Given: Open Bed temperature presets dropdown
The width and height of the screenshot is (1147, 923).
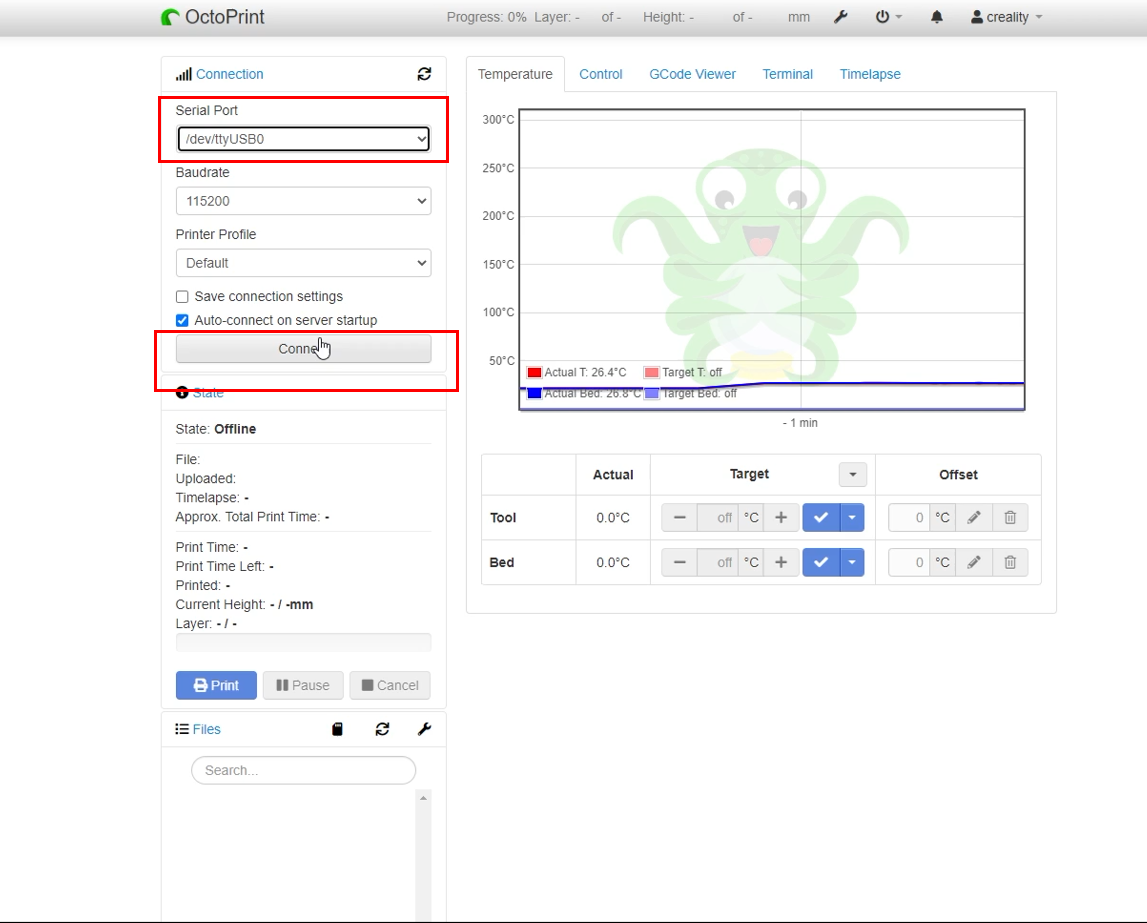Looking at the screenshot, I should (852, 562).
